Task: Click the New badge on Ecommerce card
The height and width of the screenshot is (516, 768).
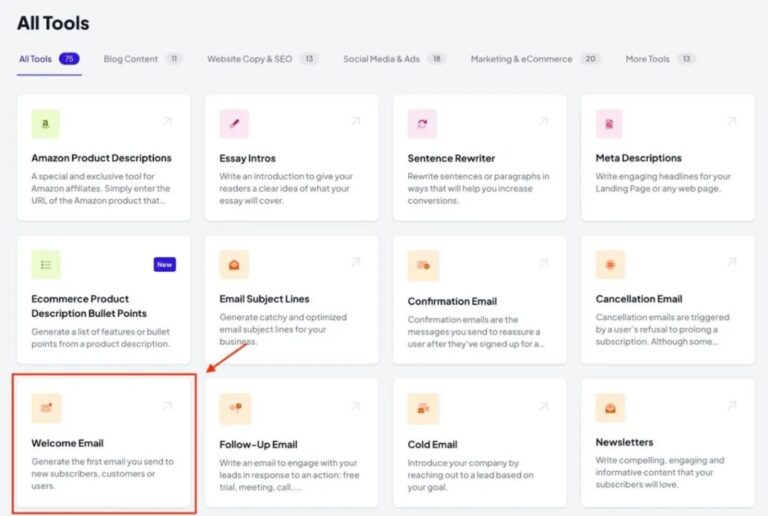Action: (x=165, y=265)
